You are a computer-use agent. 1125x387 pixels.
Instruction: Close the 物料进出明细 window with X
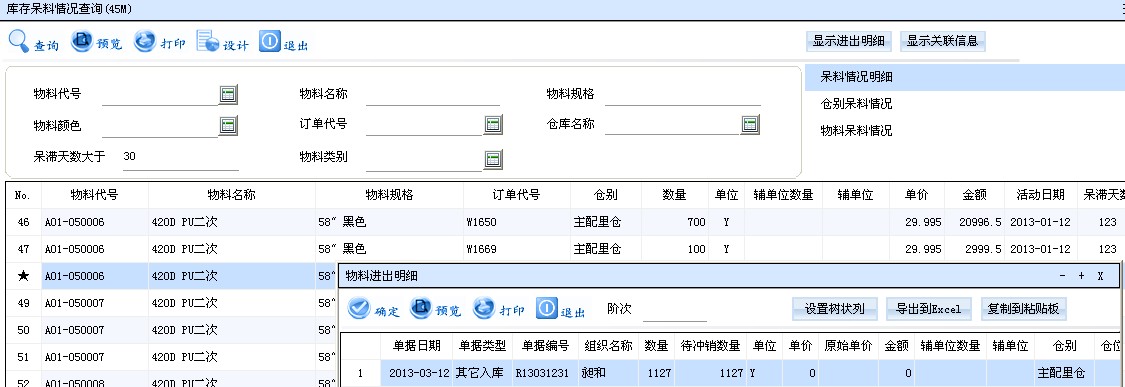point(1100,276)
